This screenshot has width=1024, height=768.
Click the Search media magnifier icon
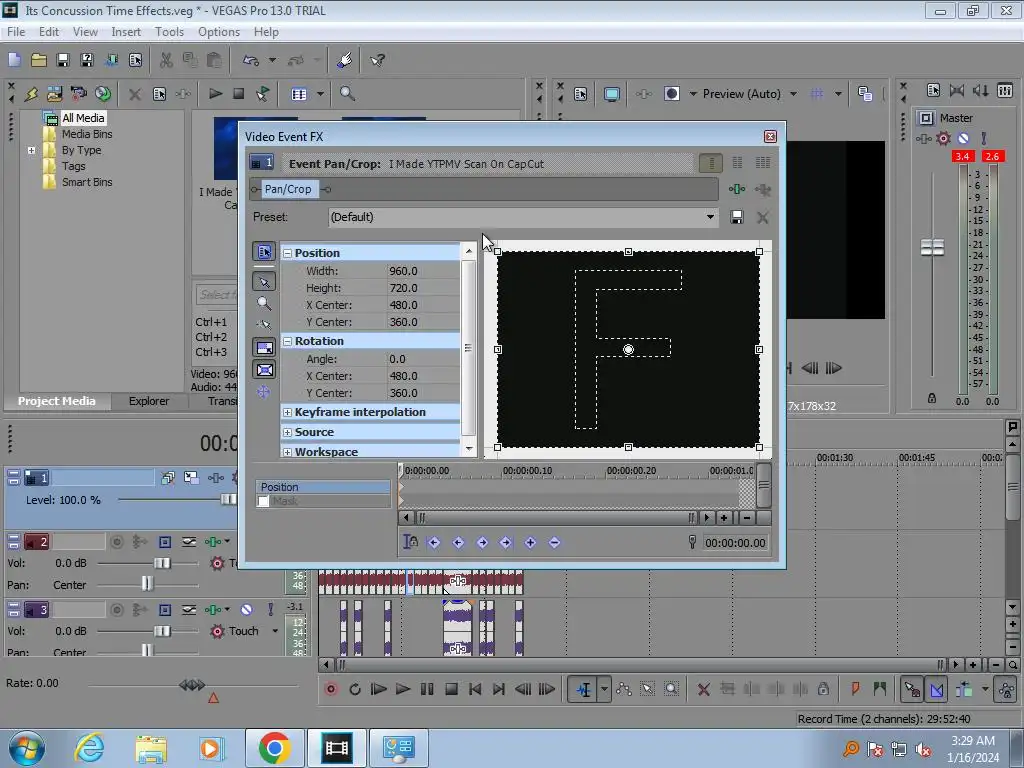347,93
